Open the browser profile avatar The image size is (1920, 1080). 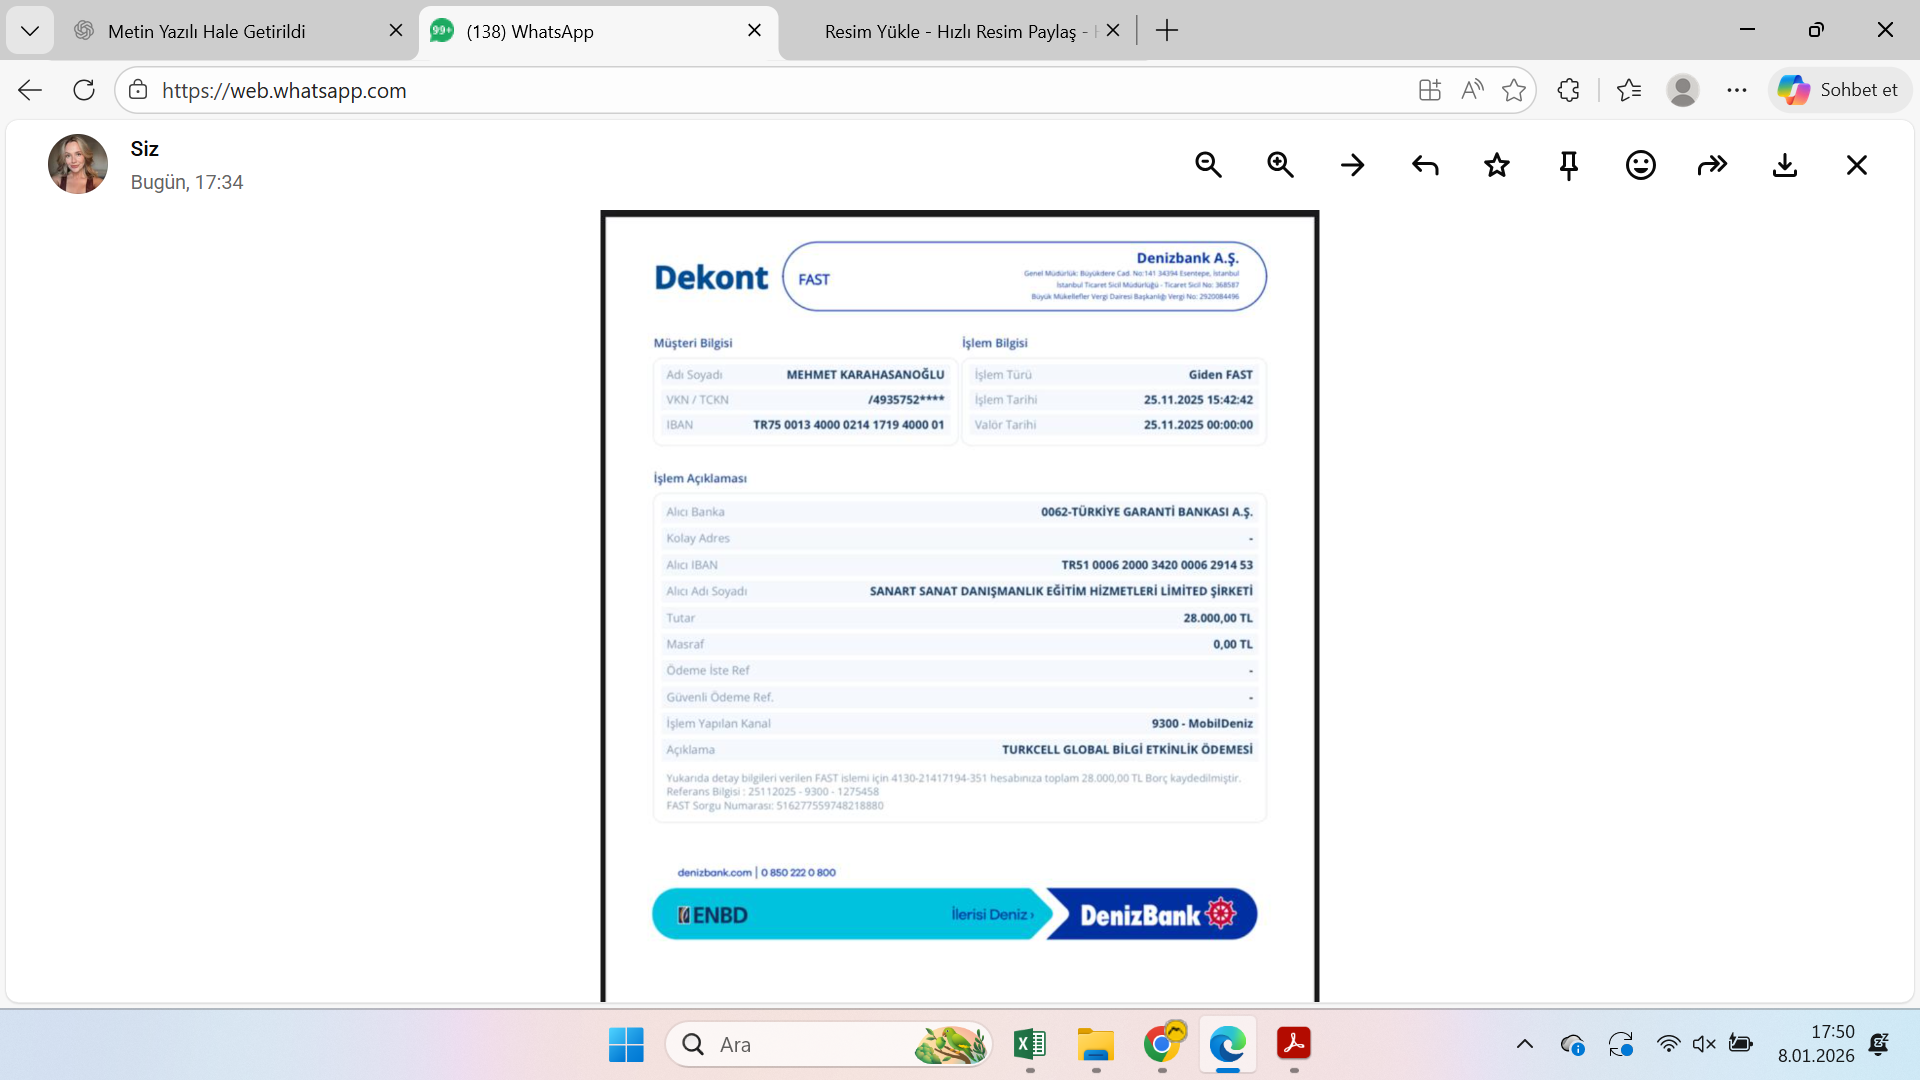[x=1683, y=90]
